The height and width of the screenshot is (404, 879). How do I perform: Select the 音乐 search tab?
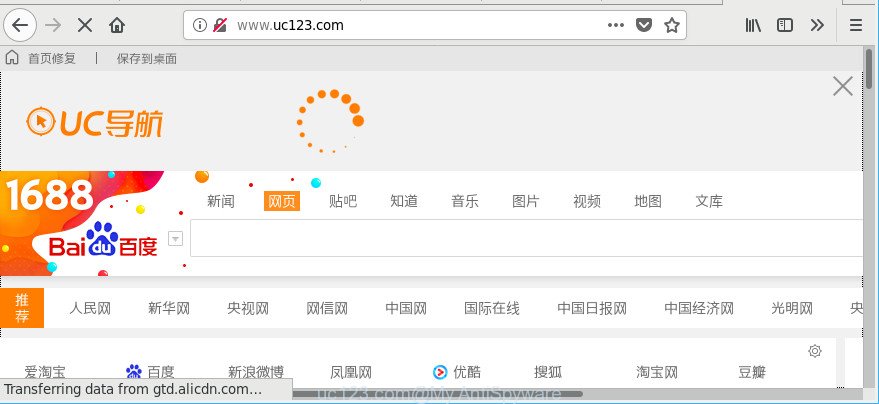point(465,201)
